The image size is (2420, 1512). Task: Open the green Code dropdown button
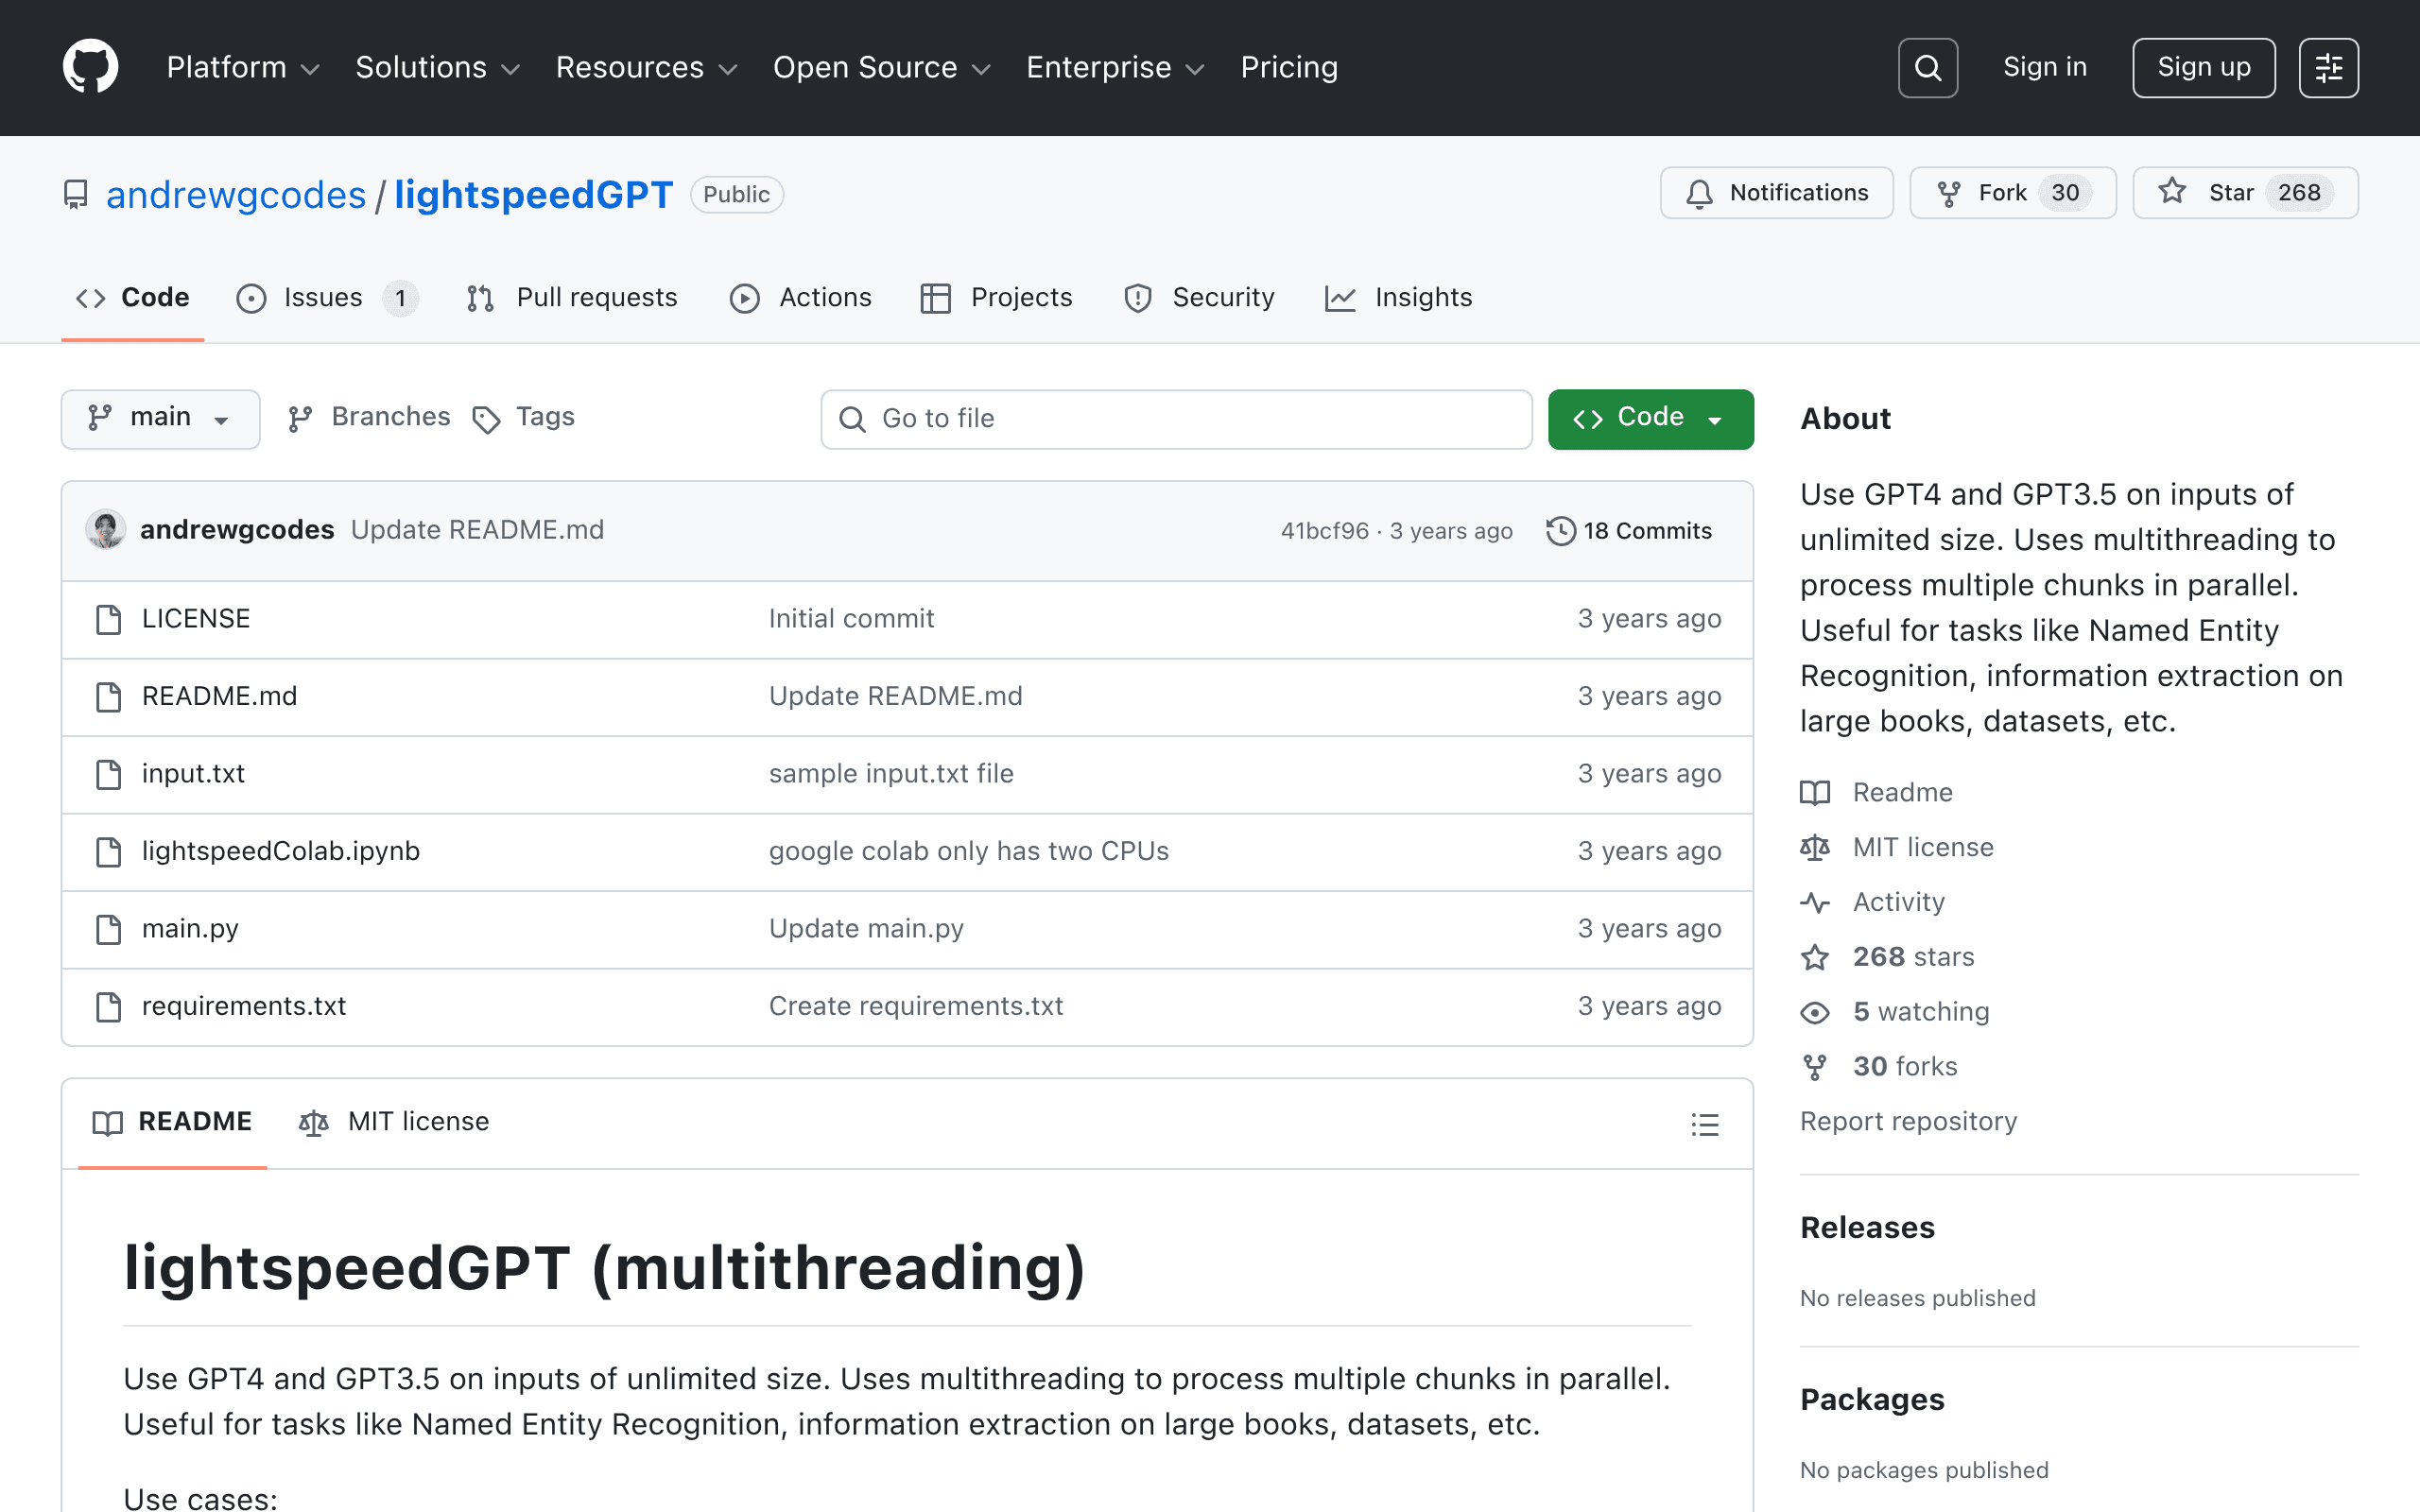tap(1650, 419)
